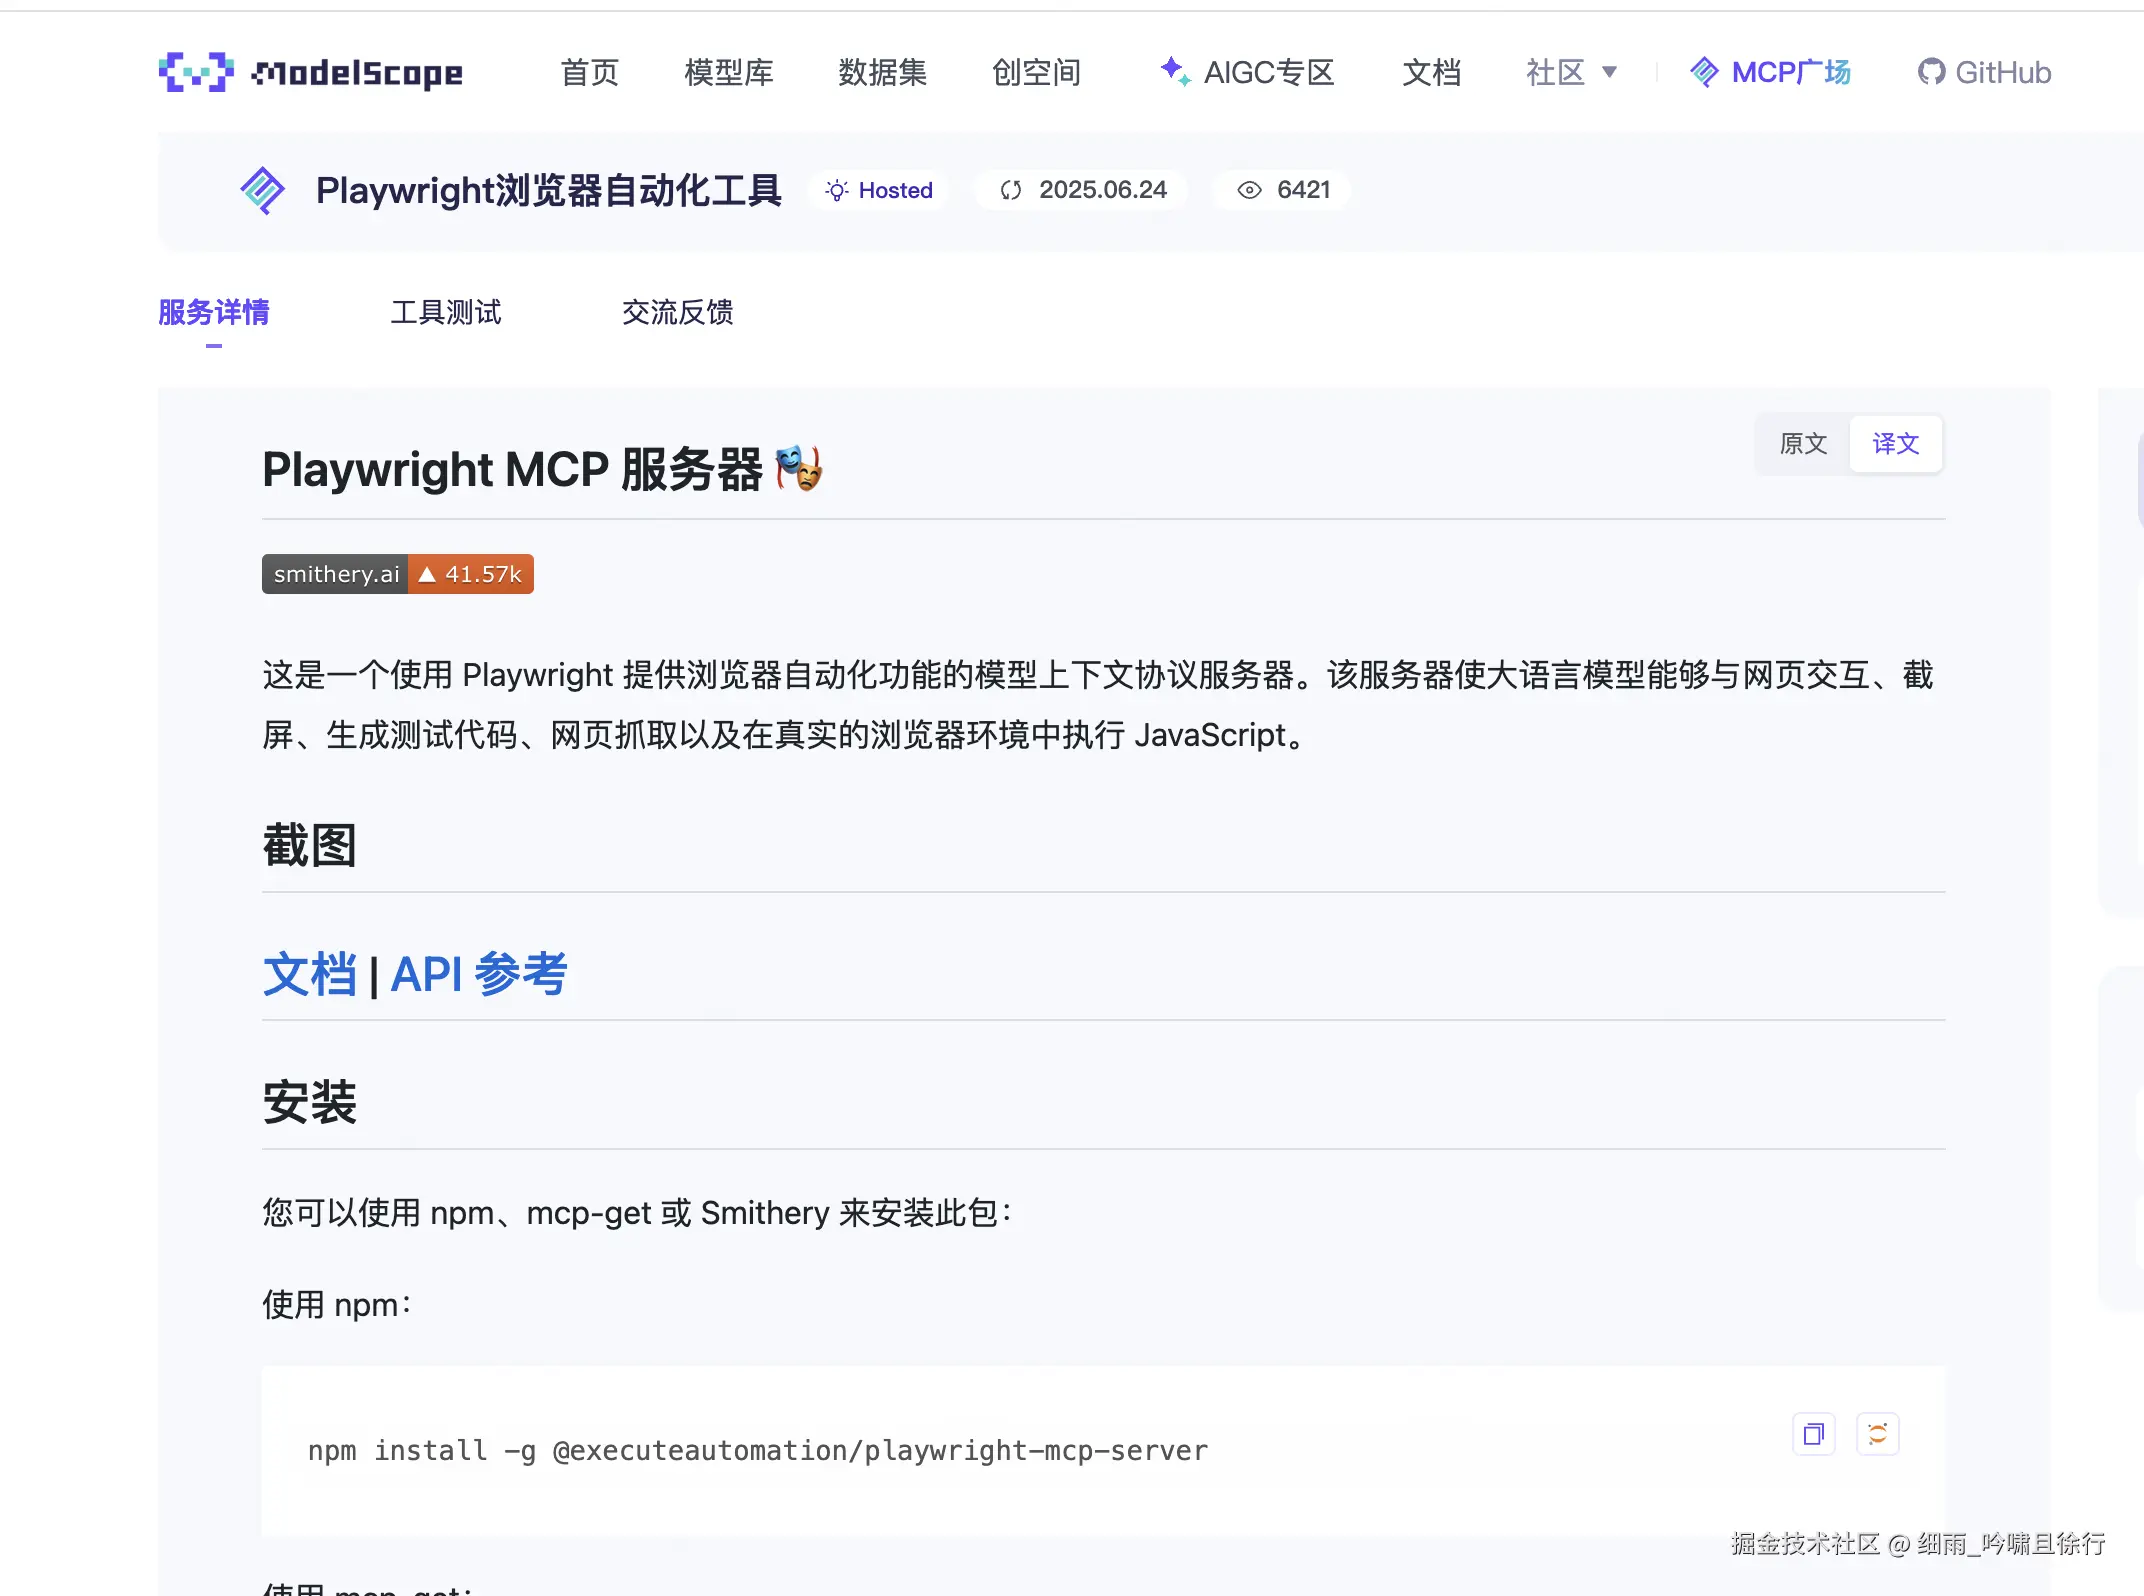Screen dimensions: 2144x1596
Task: Click the GitHub octocat icon
Action: pos(1931,72)
